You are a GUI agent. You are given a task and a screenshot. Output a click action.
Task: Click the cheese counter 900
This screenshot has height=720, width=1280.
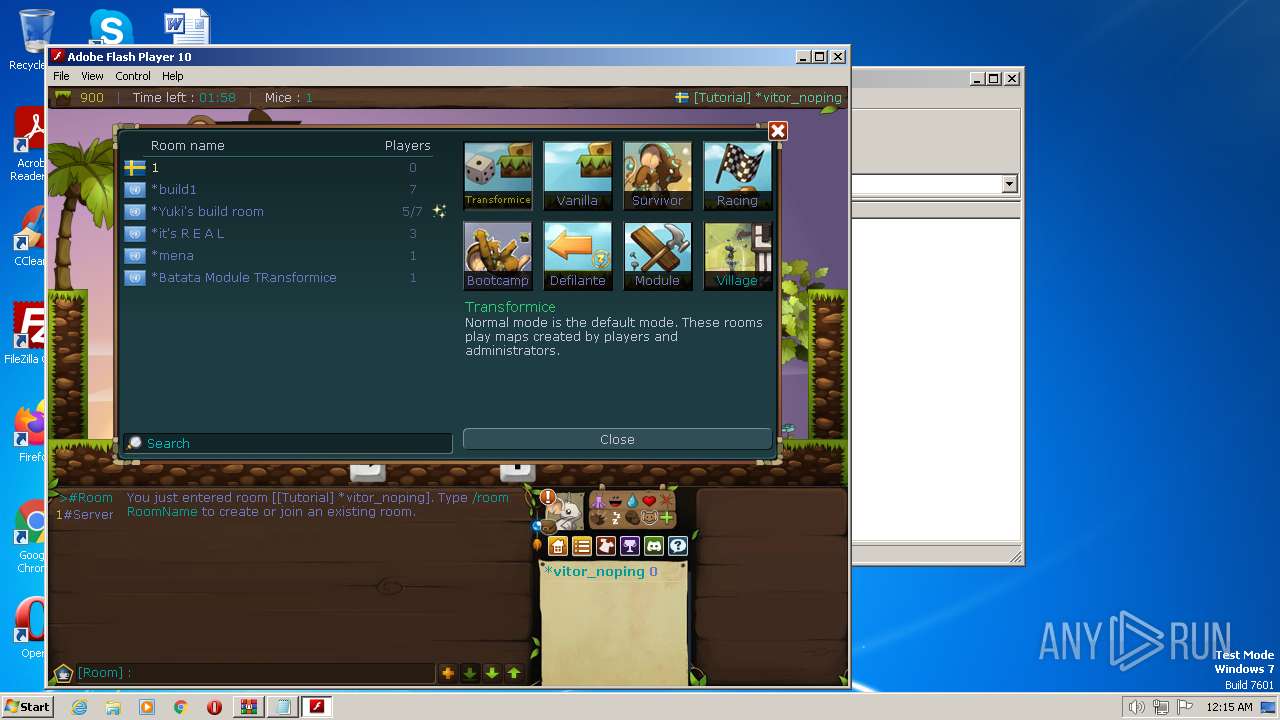tap(92, 97)
